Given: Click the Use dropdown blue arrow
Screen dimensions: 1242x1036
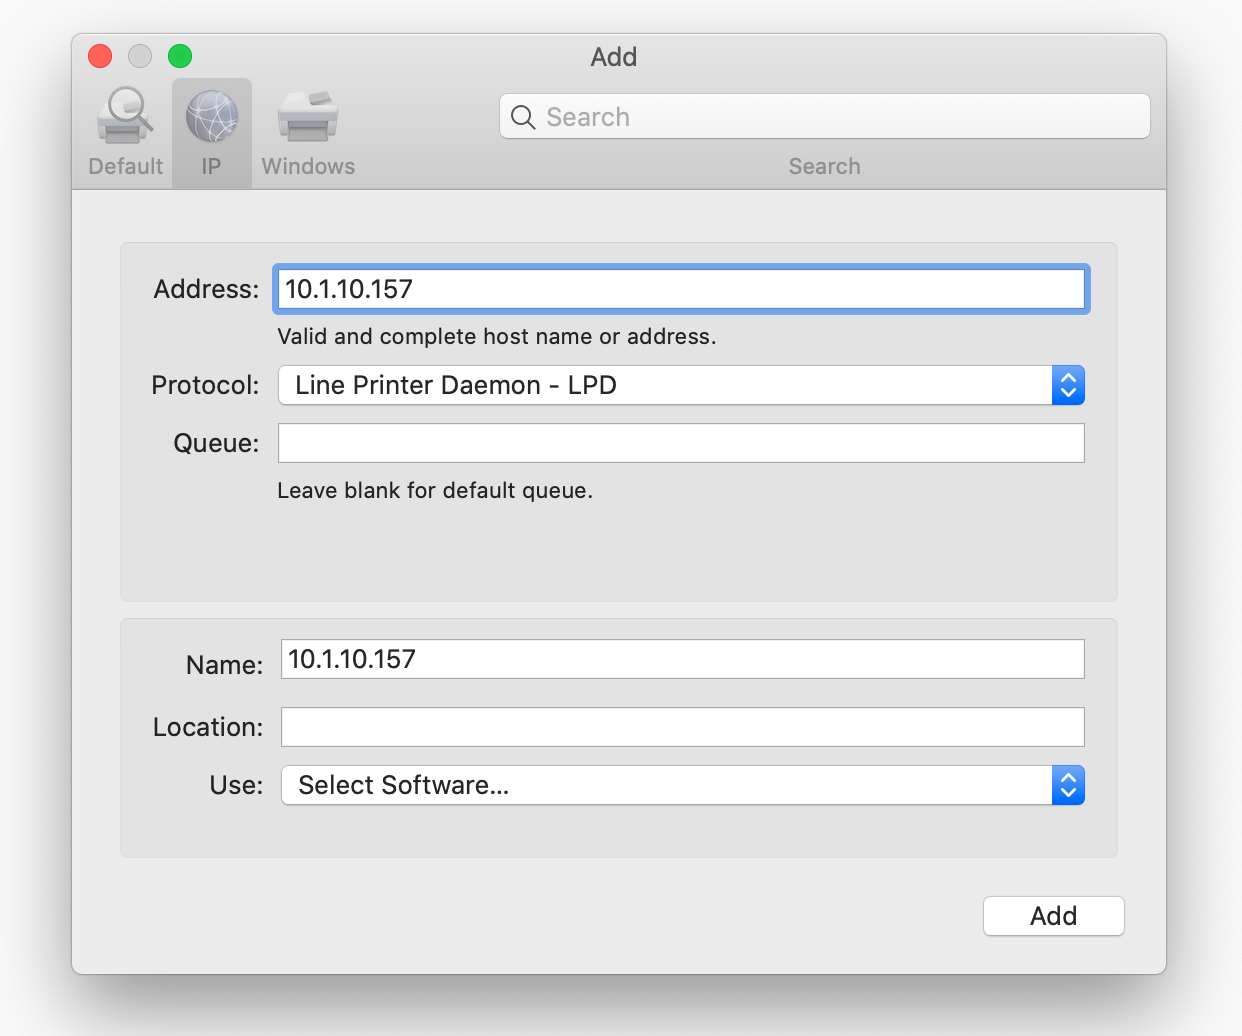Looking at the screenshot, I should pyautogui.click(x=1068, y=785).
